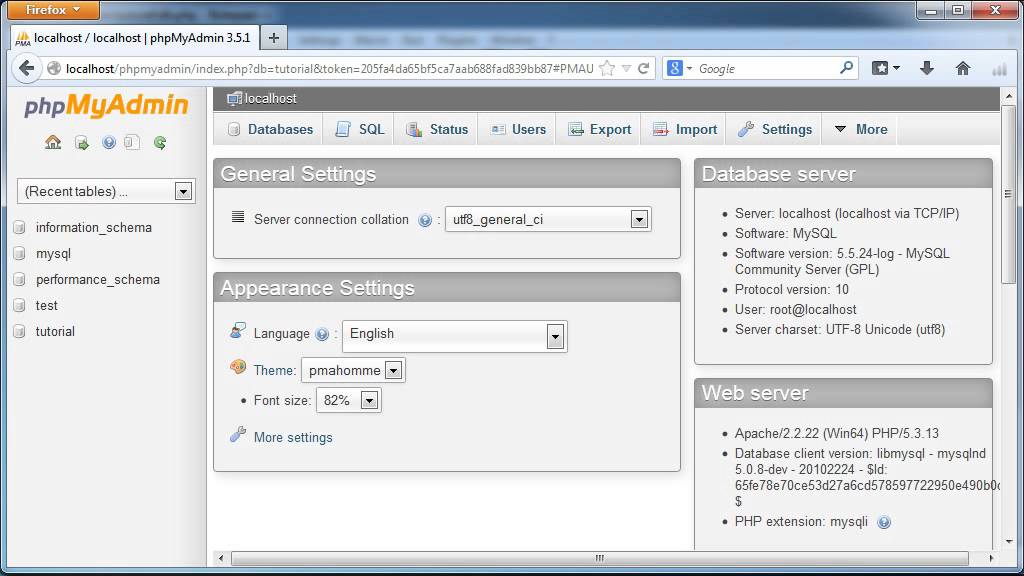The width and height of the screenshot is (1024, 576).
Task: Open the Theme dropdown showing pmahomme
Action: 353,370
